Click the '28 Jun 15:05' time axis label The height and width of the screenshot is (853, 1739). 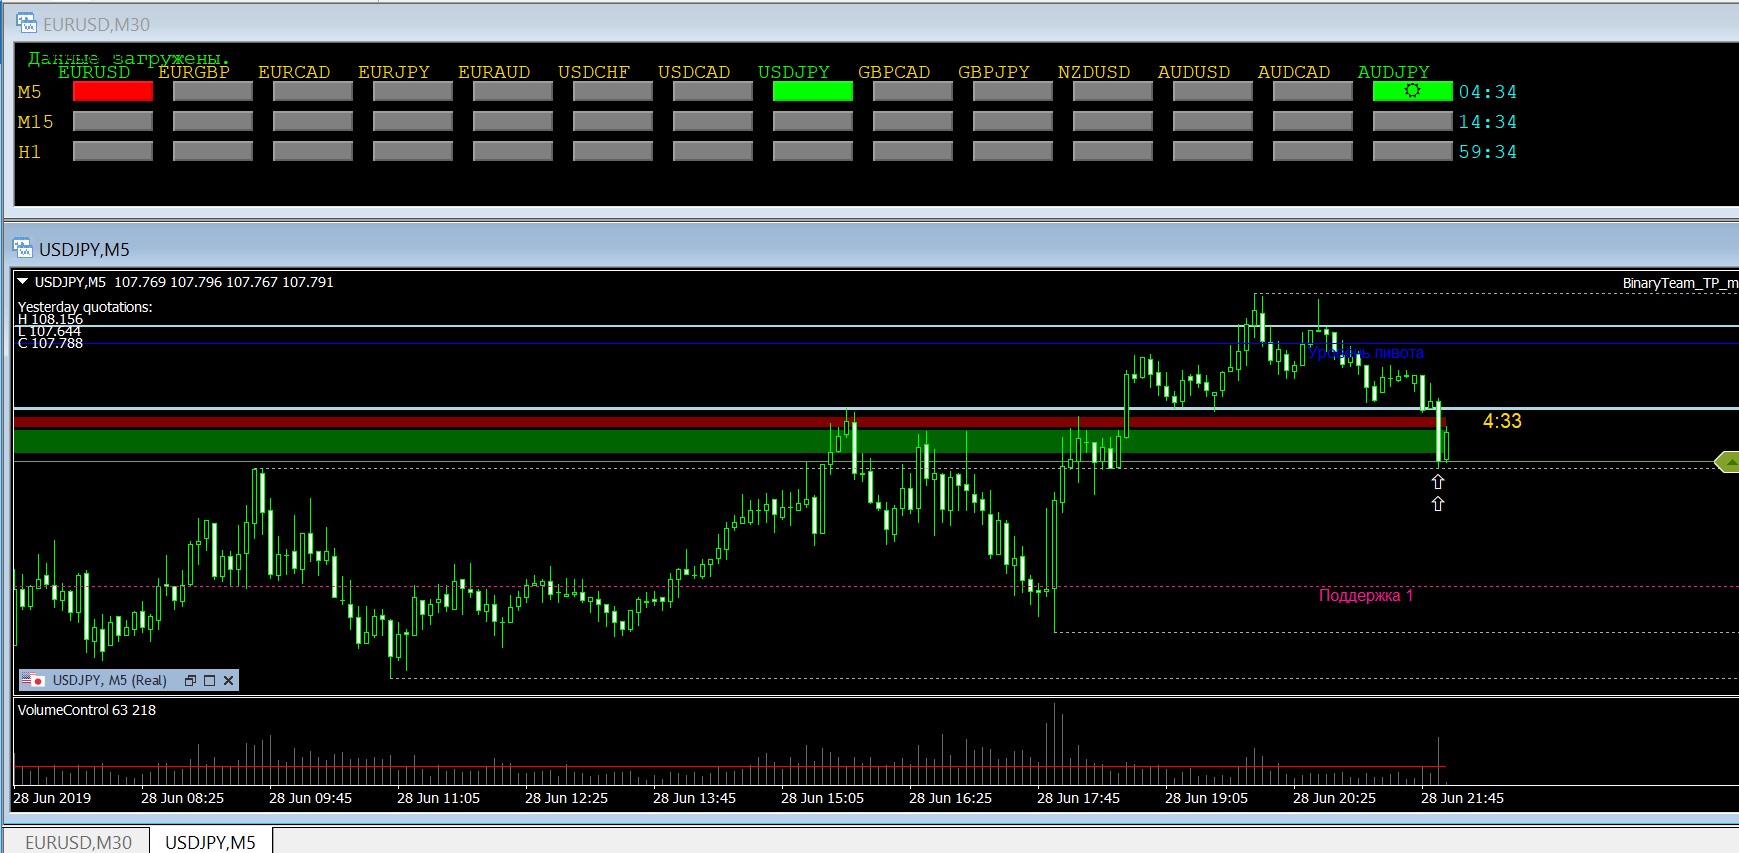click(x=822, y=798)
